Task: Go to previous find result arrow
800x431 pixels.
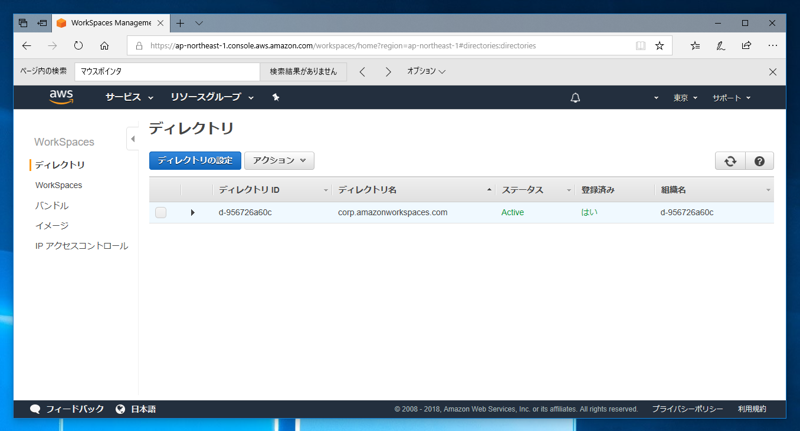Action: (362, 72)
